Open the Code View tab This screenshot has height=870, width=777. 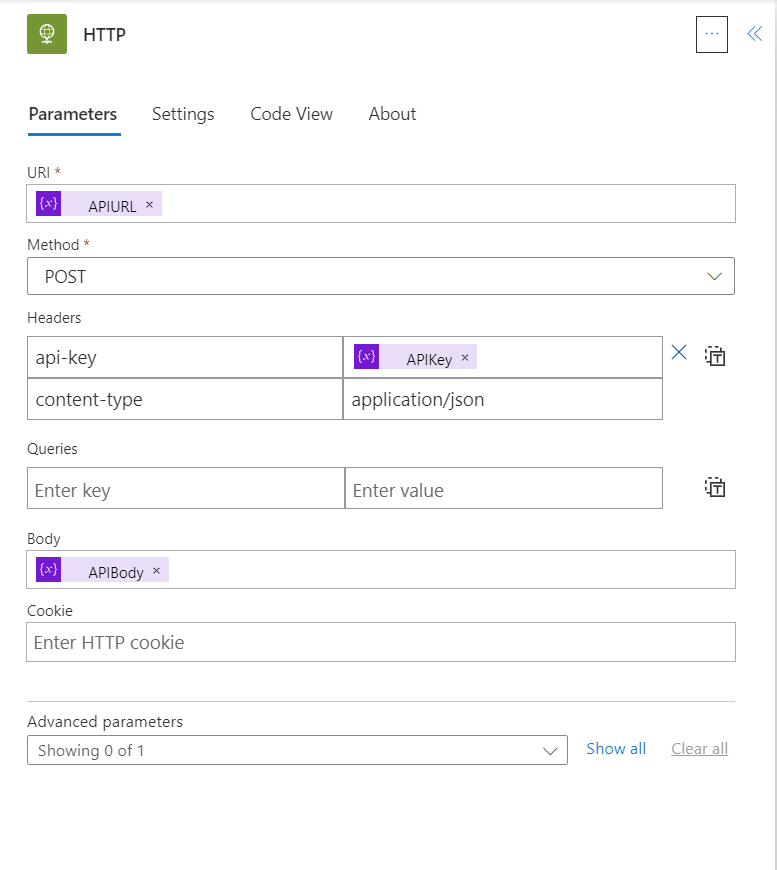pos(291,114)
